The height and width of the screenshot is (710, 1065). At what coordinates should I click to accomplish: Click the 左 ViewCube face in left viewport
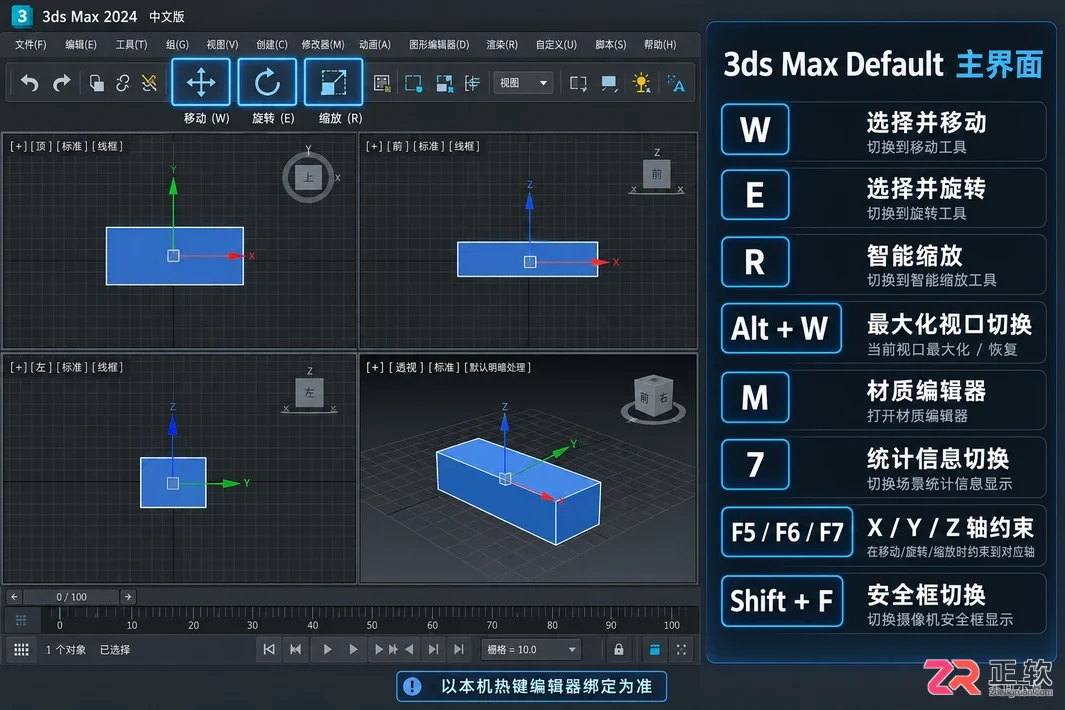(x=309, y=393)
